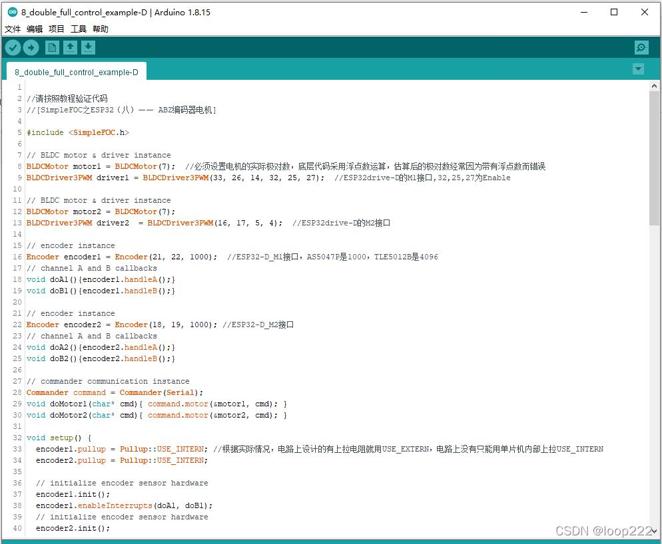Click the '// encoder instance' comment on line 15

pos(71,245)
